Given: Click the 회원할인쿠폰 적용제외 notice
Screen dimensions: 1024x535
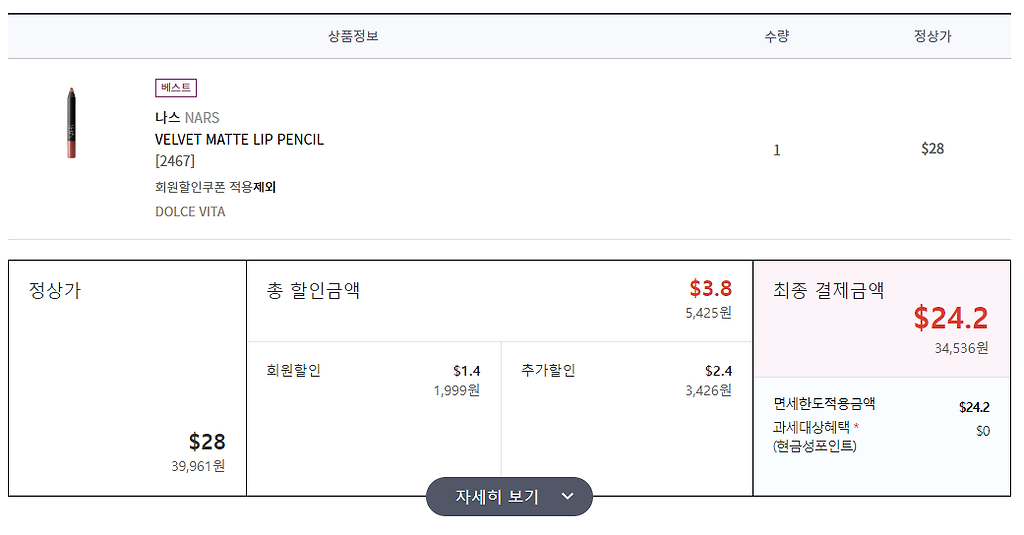Looking at the screenshot, I should click(x=215, y=187).
